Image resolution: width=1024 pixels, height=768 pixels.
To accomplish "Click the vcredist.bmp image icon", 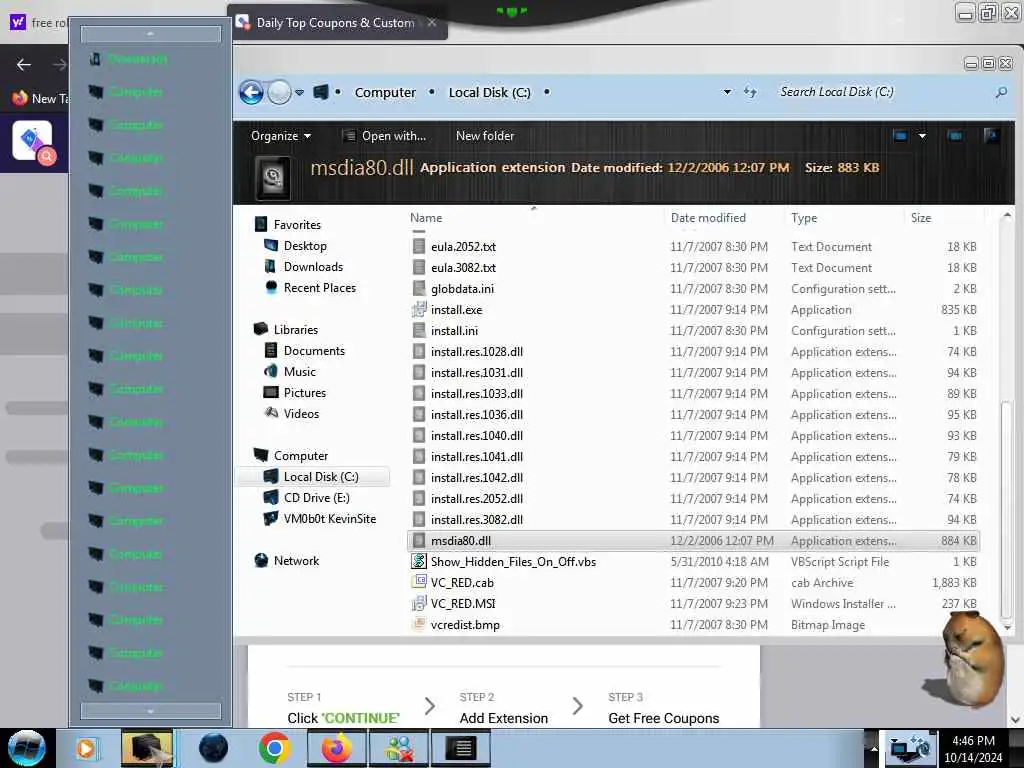I will [x=419, y=624].
